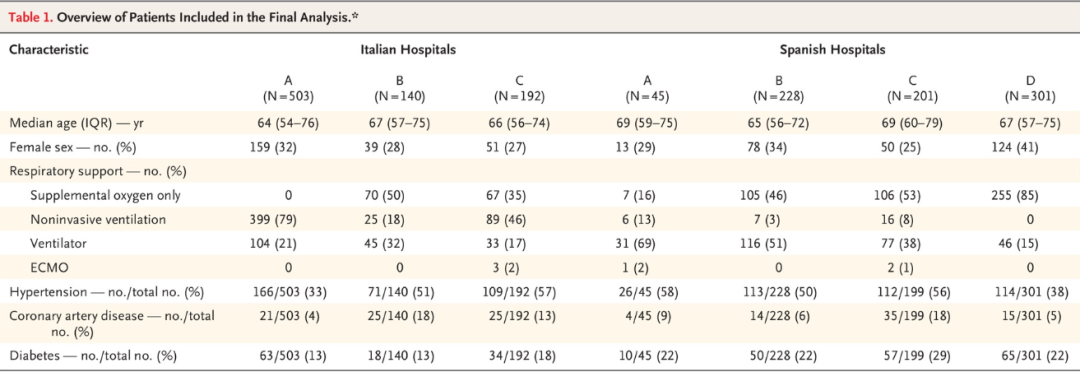This screenshot has height=372, width=1080.
Task: Select the ECMO row label
Action: pos(45,267)
